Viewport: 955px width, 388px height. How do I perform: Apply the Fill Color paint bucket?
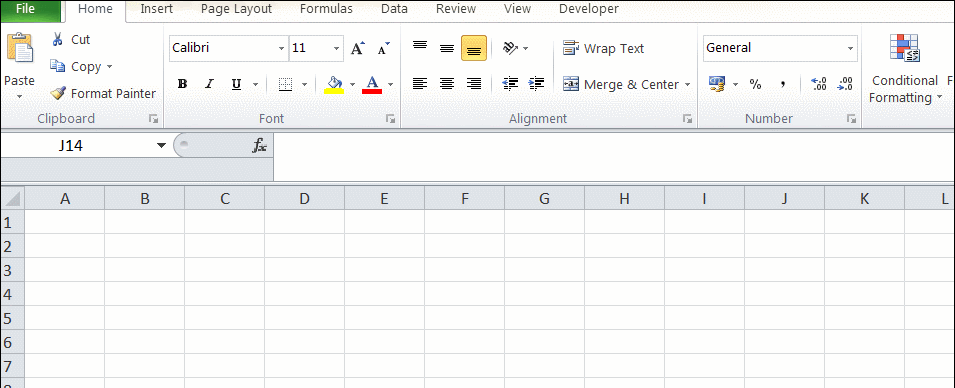(x=334, y=84)
